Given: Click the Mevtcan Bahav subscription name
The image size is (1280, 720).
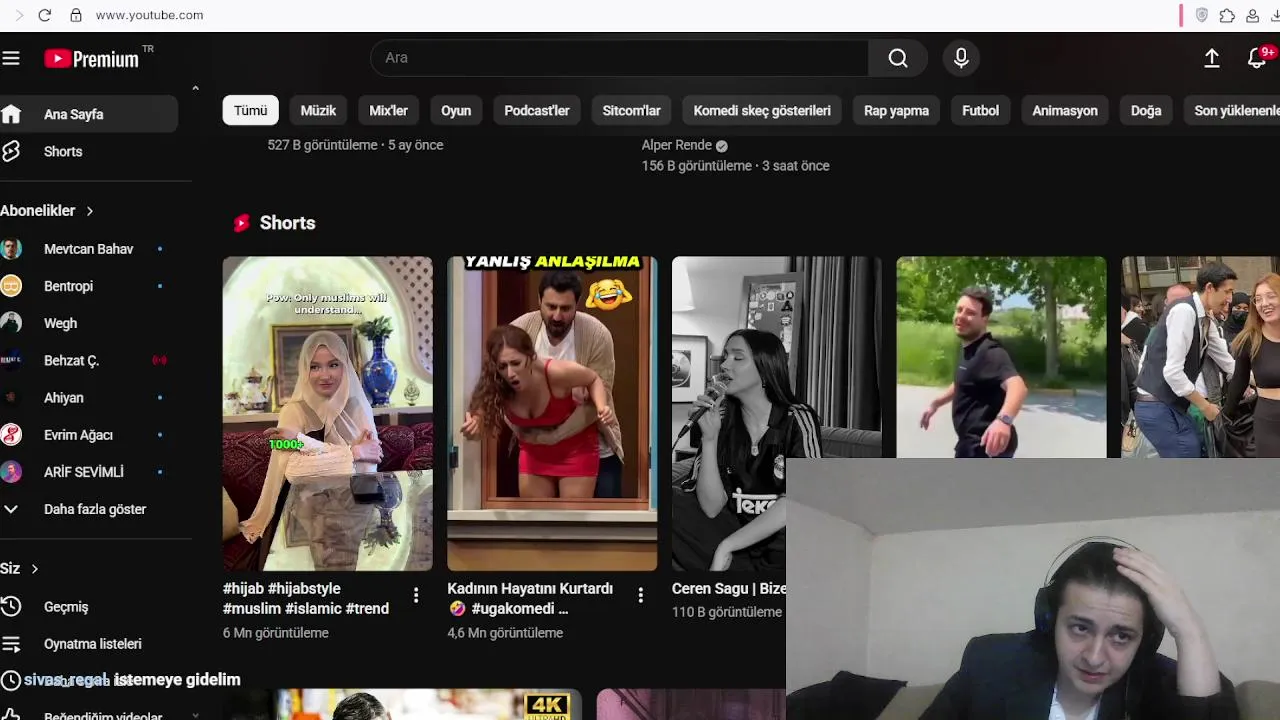Looking at the screenshot, I should tap(88, 249).
